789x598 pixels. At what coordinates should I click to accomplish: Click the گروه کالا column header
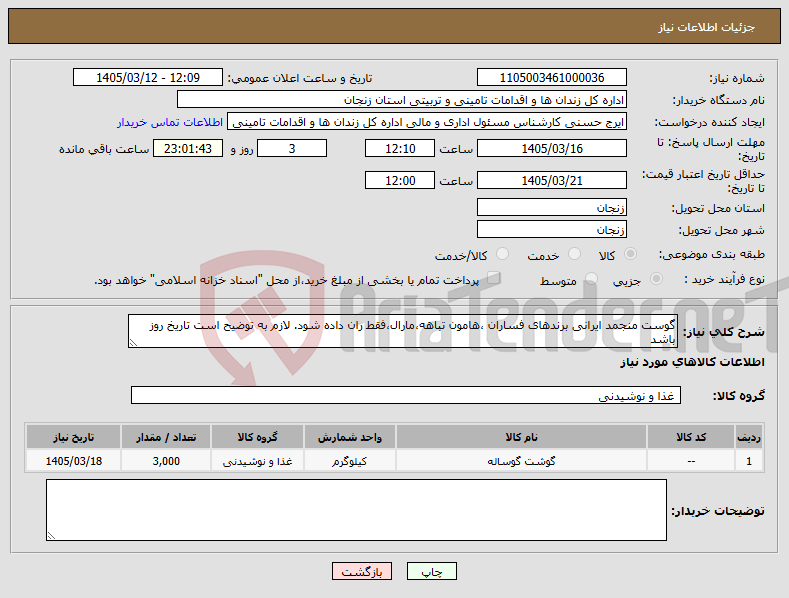click(257, 437)
